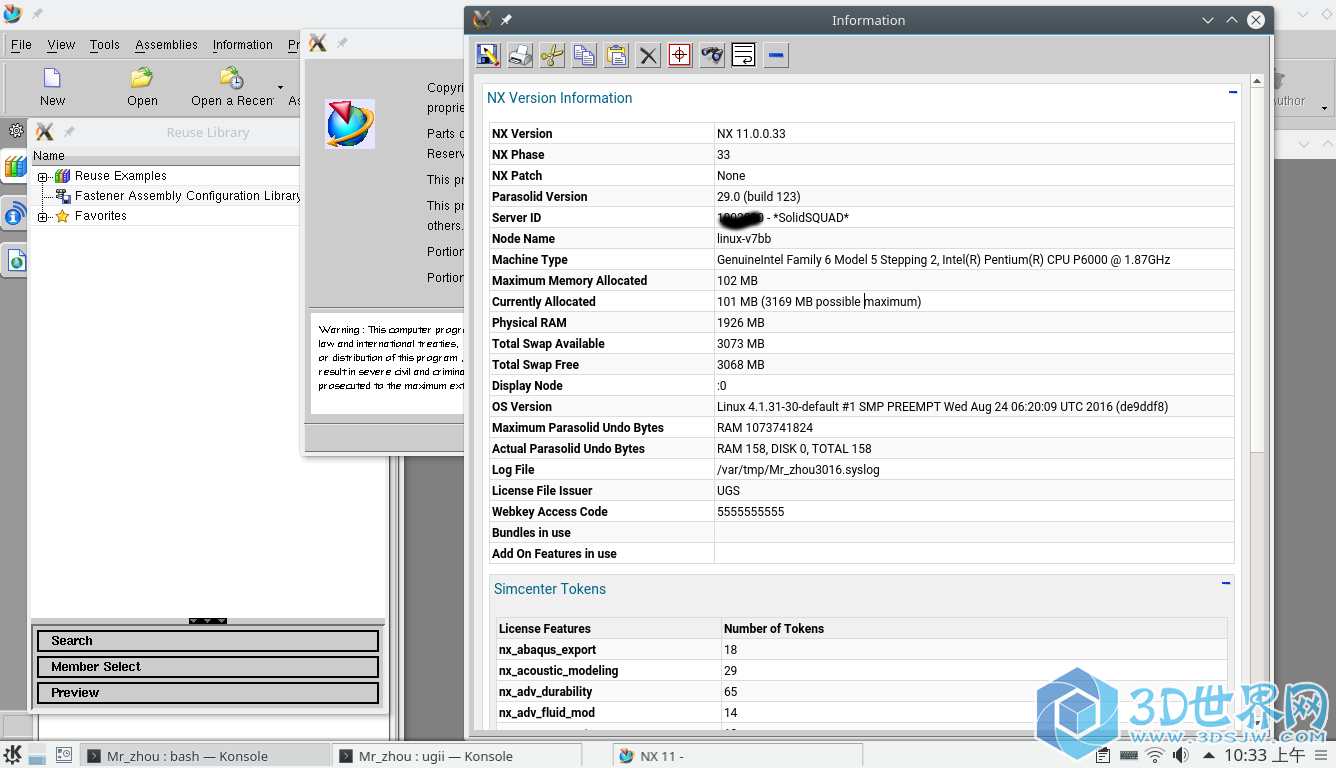The width and height of the screenshot is (1336, 768).
Task: Open resource bar settings gear
Action: 16,131
